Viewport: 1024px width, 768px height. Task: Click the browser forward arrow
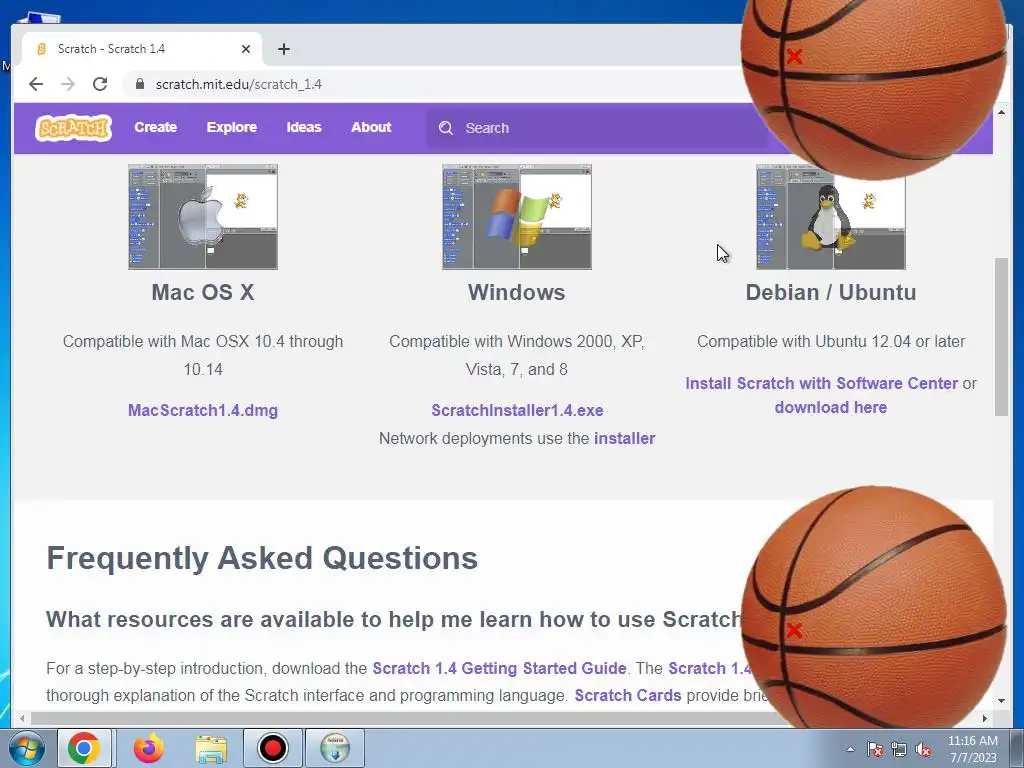[x=67, y=84]
